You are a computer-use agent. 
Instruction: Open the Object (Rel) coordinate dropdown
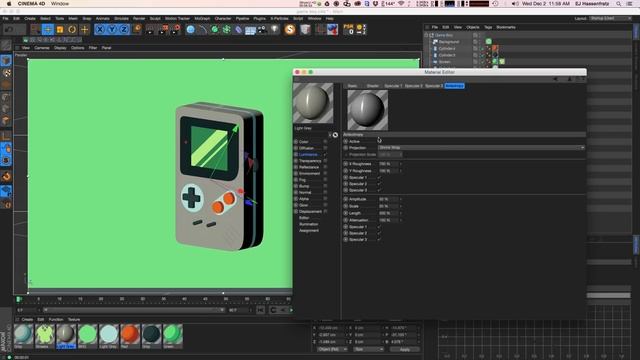[332, 349]
